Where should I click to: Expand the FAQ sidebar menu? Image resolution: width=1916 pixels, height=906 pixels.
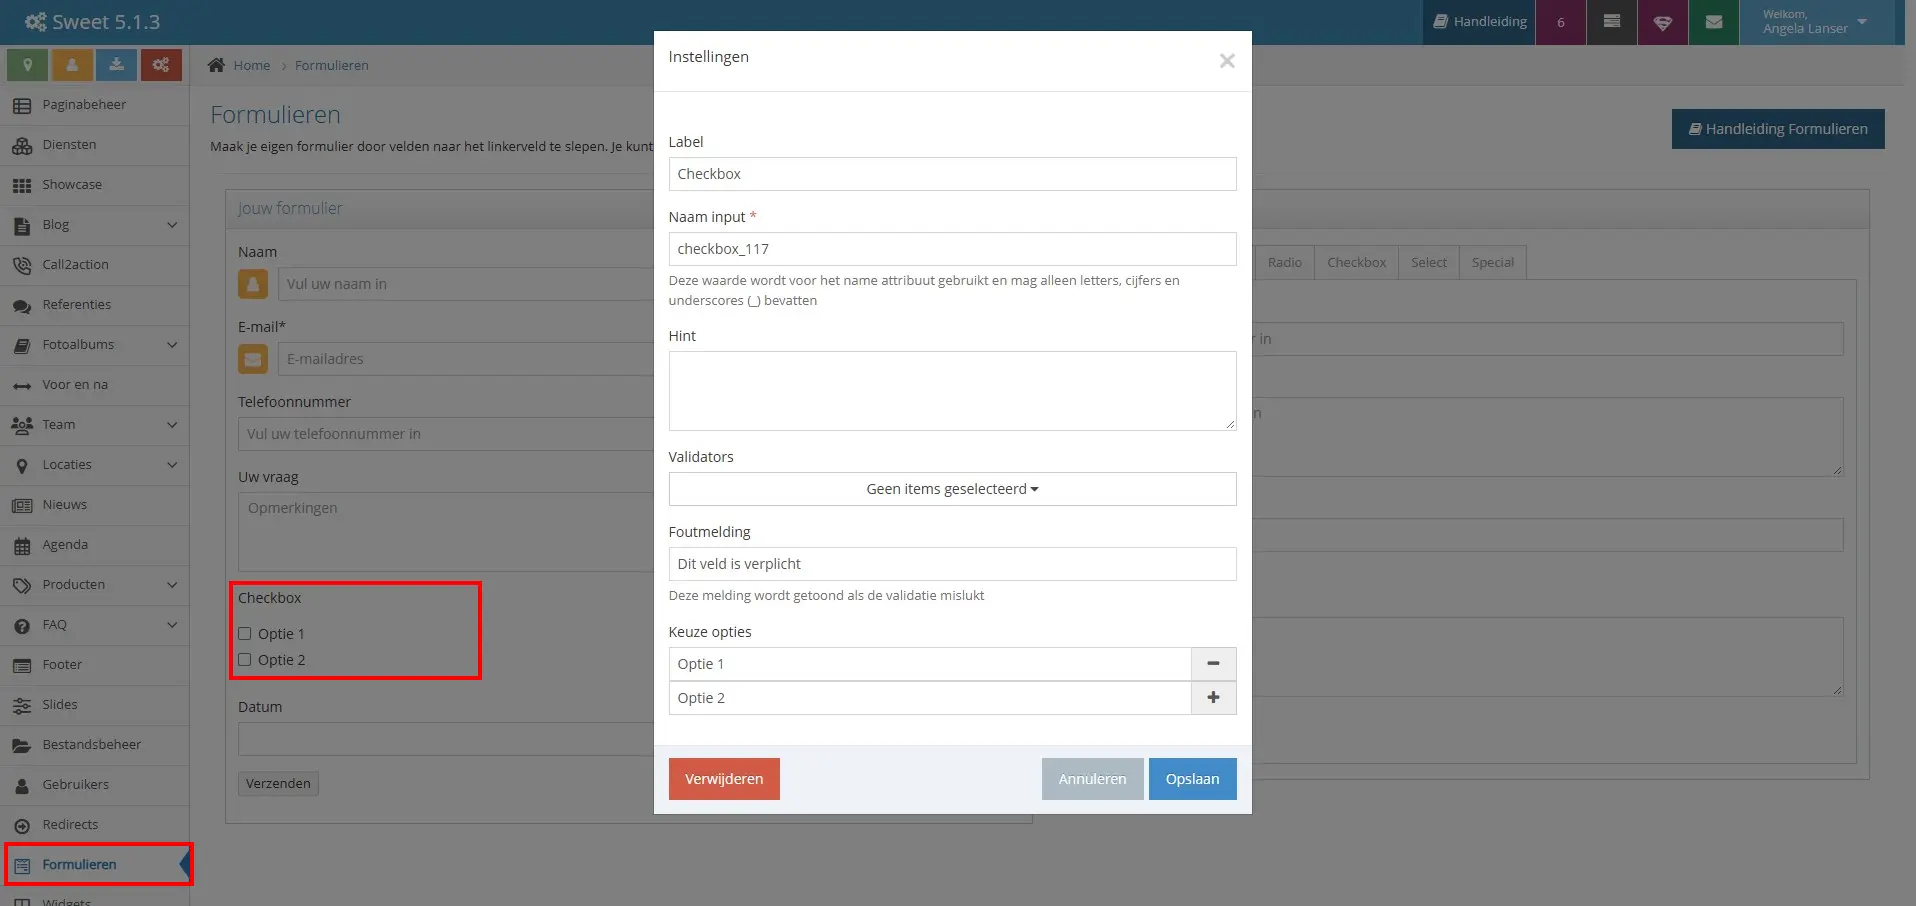pos(95,625)
